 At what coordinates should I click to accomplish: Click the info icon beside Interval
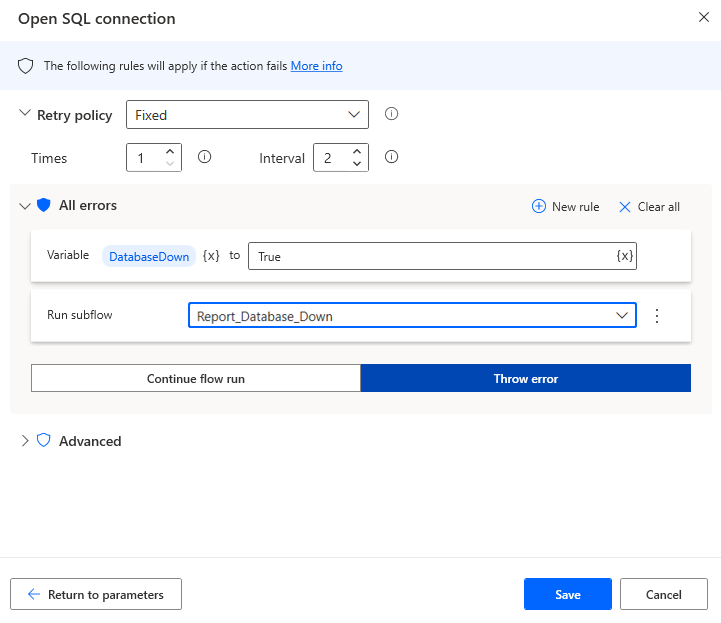391,157
